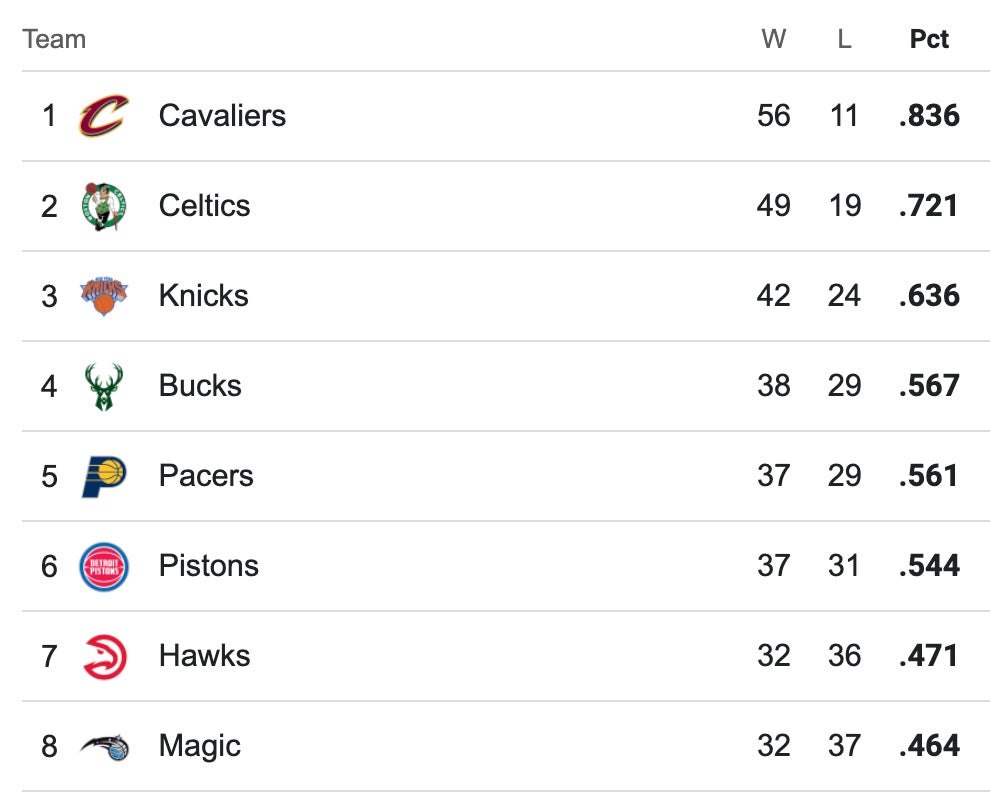990x798 pixels.
Task: Open the Pacers team name link
Action: [206, 476]
